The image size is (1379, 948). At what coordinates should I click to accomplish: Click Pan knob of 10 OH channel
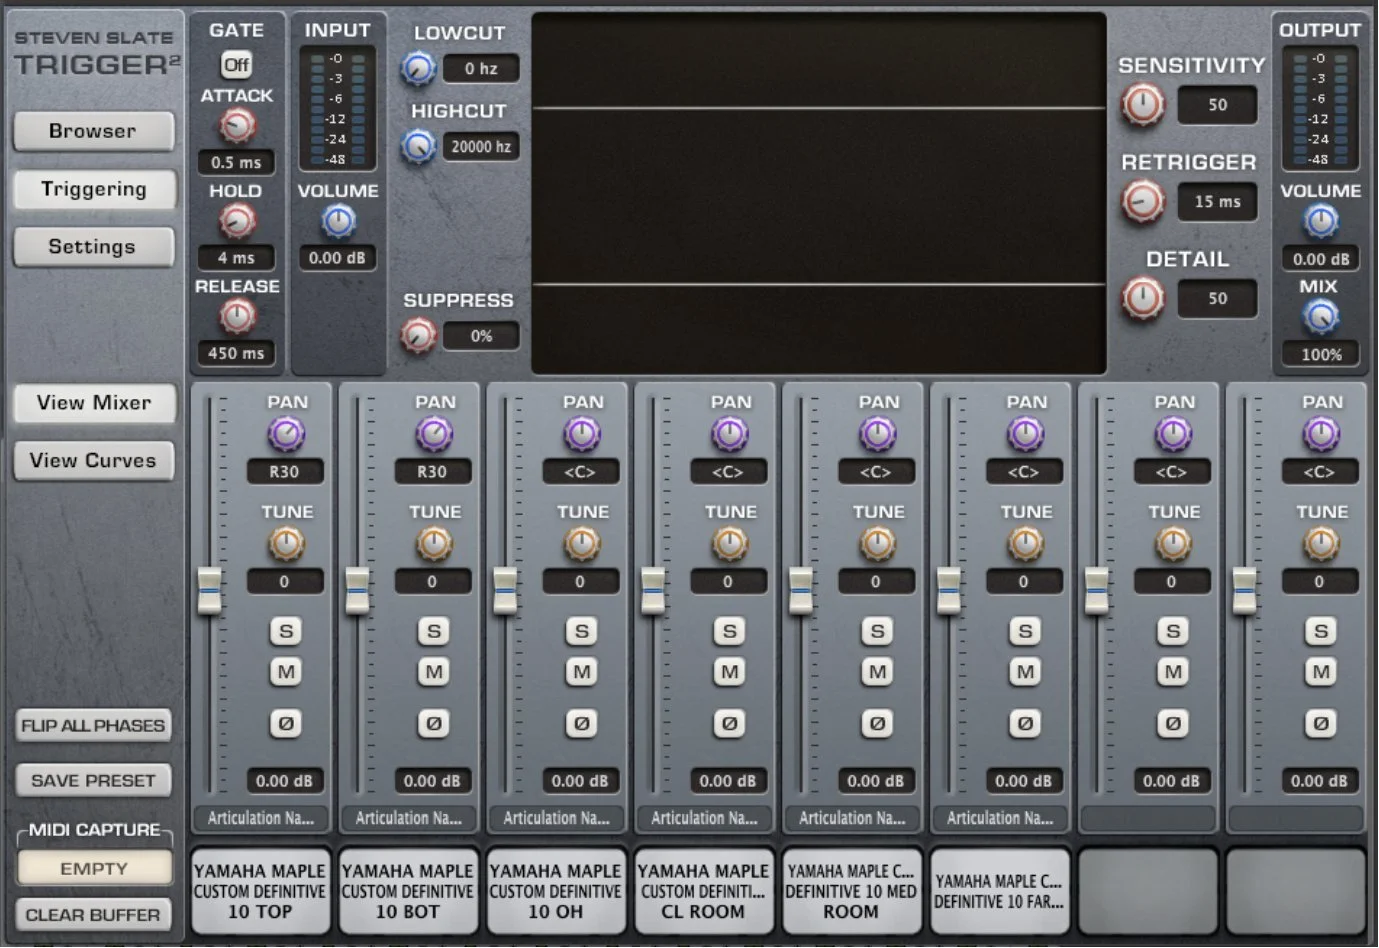click(x=582, y=434)
